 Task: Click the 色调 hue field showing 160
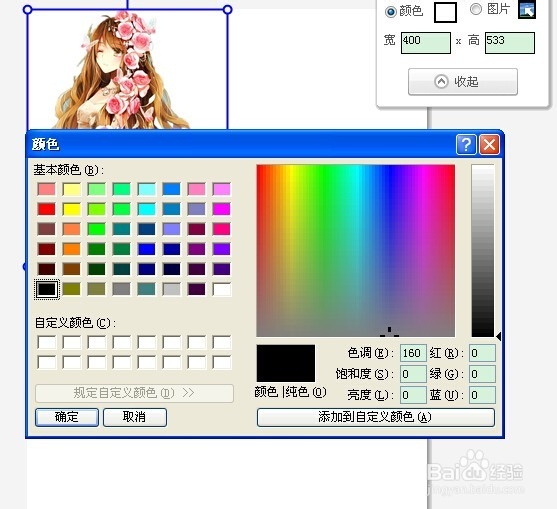click(x=413, y=353)
